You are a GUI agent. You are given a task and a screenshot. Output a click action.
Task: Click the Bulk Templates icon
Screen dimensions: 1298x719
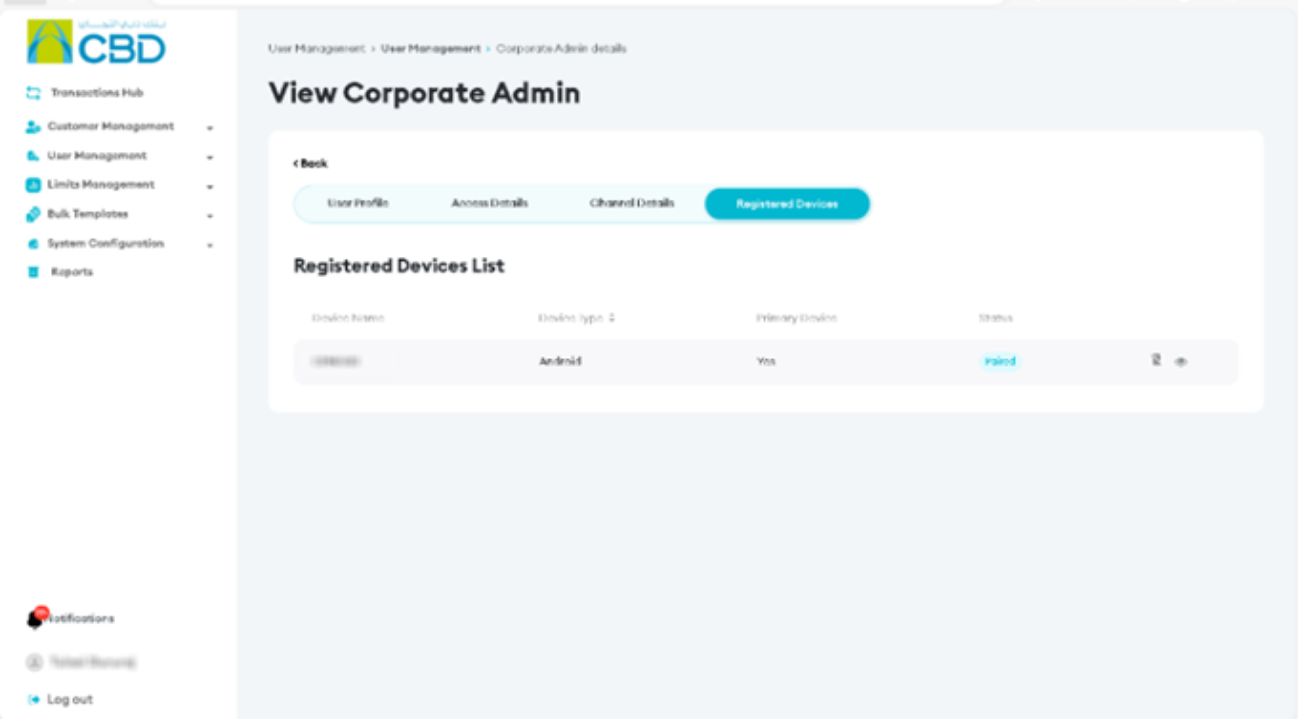[33, 214]
